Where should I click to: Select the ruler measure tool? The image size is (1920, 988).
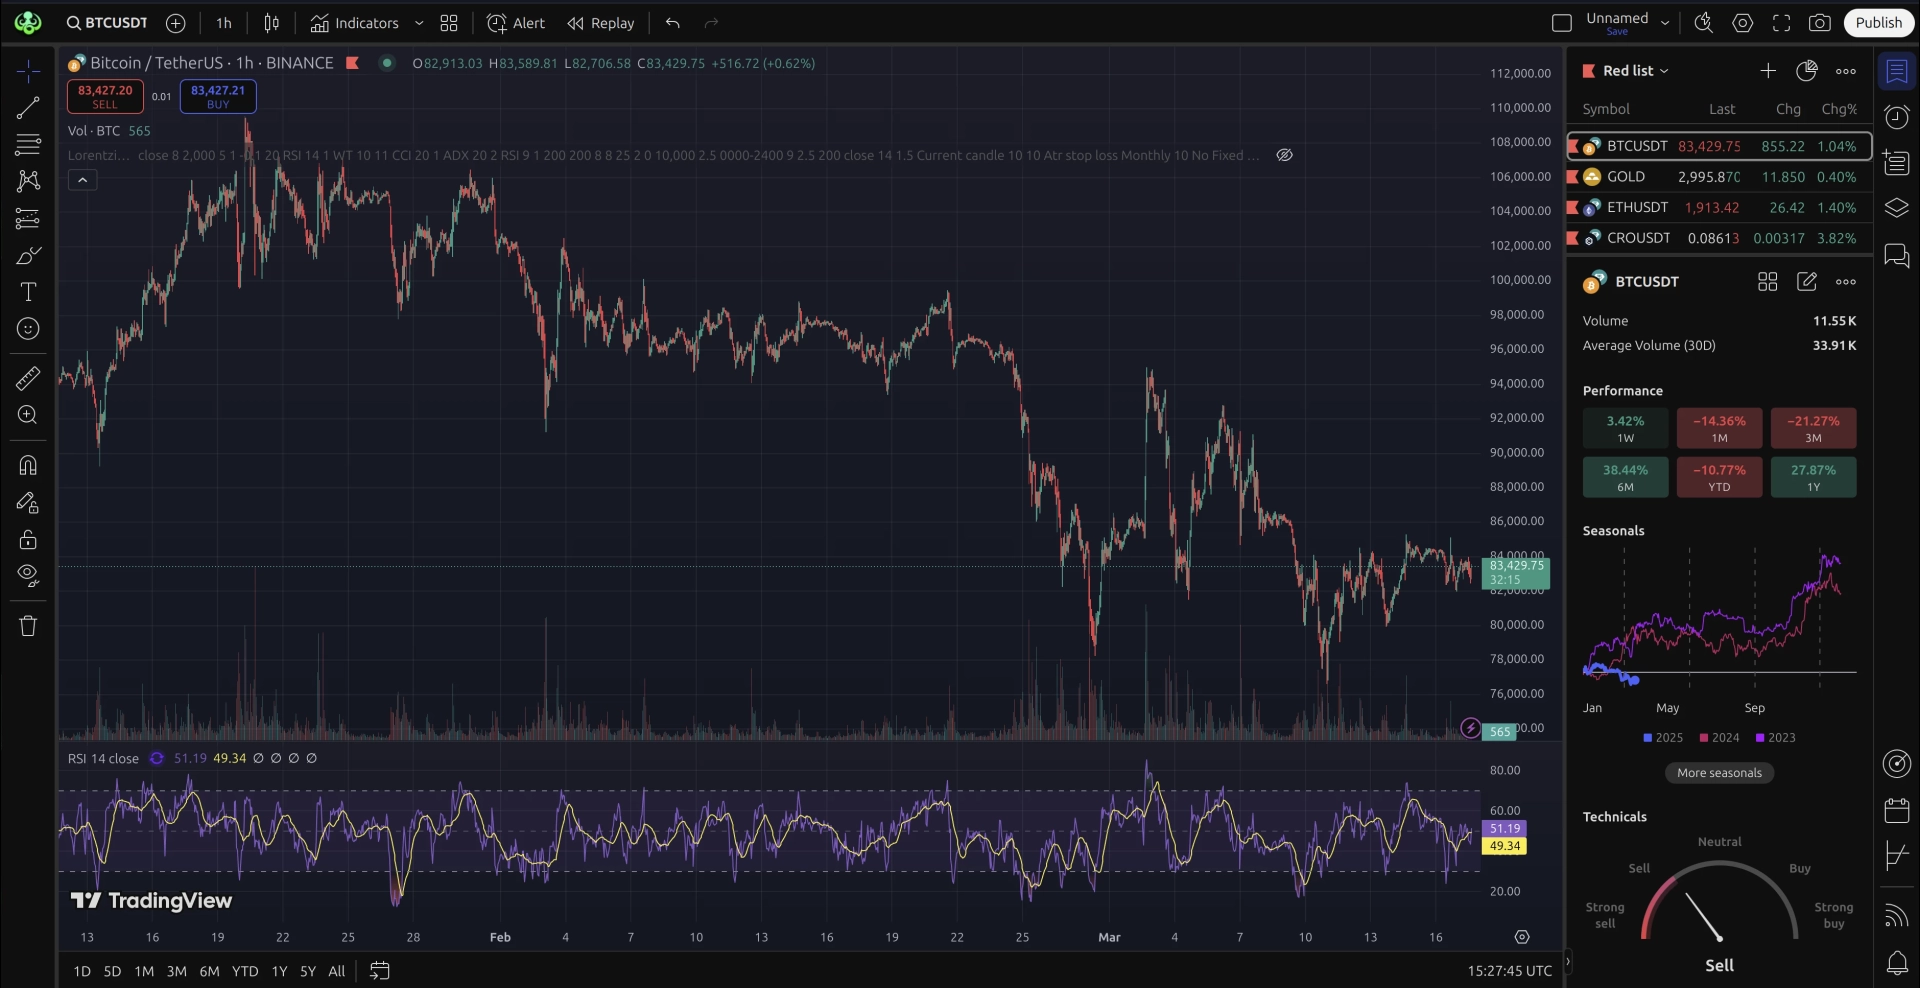tap(28, 378)
